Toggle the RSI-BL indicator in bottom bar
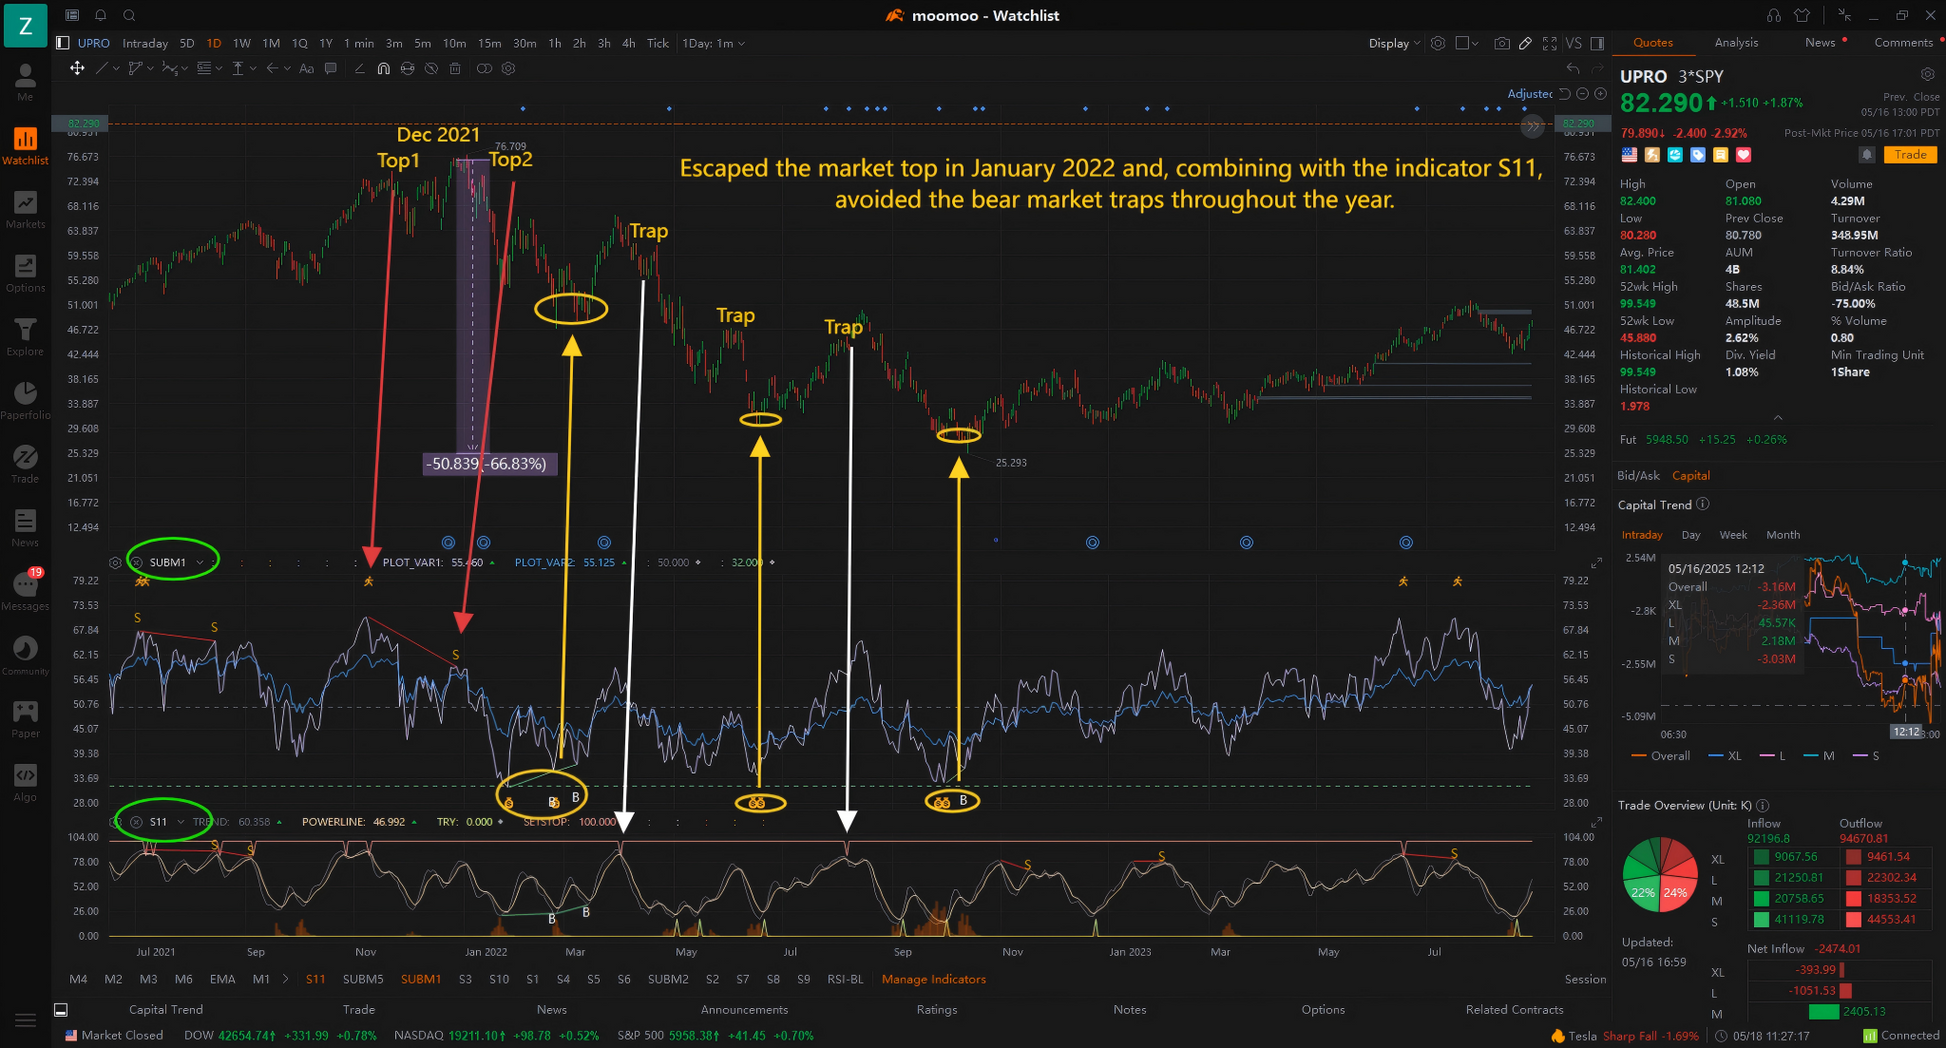Image resolution: width=1946 pixels, height=1048 pixels. [845, 979]
